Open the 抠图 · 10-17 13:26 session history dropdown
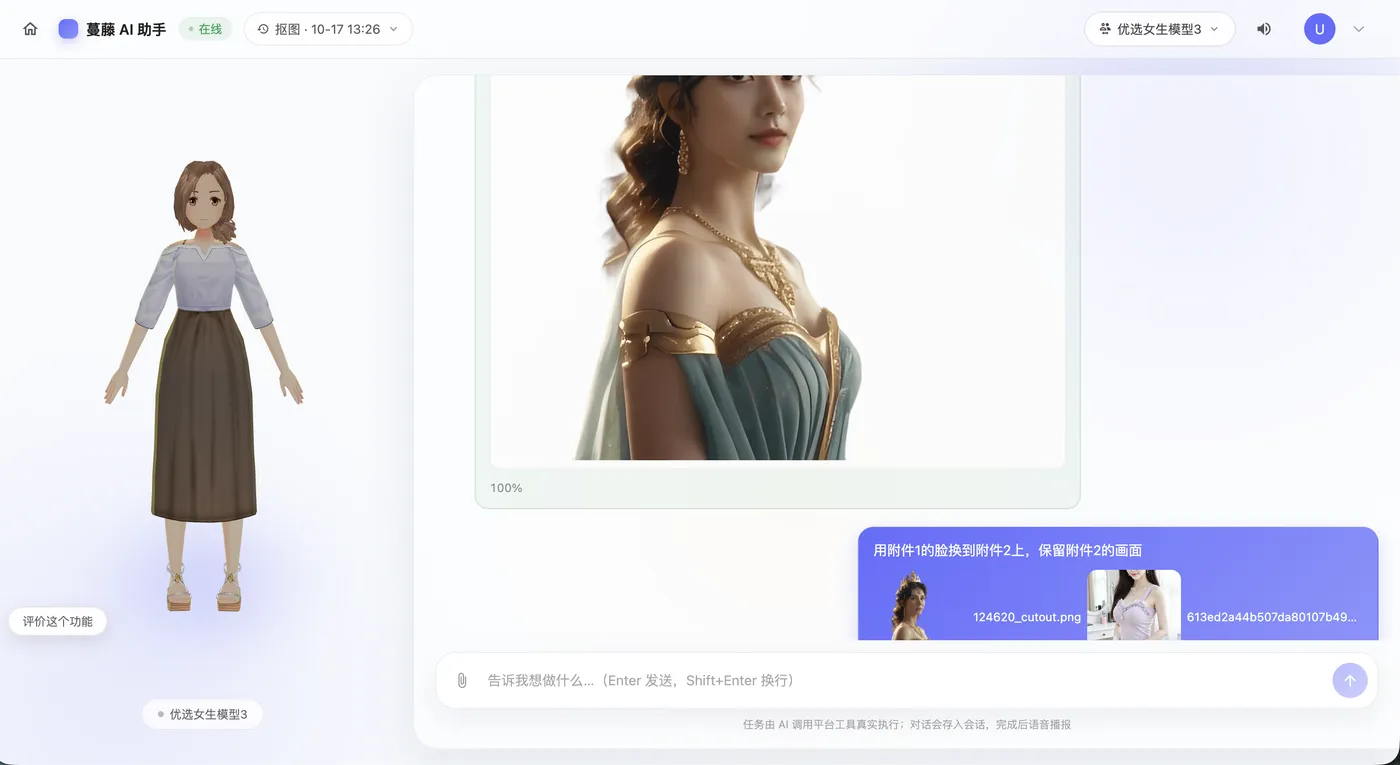 click(x=328, y=29)
